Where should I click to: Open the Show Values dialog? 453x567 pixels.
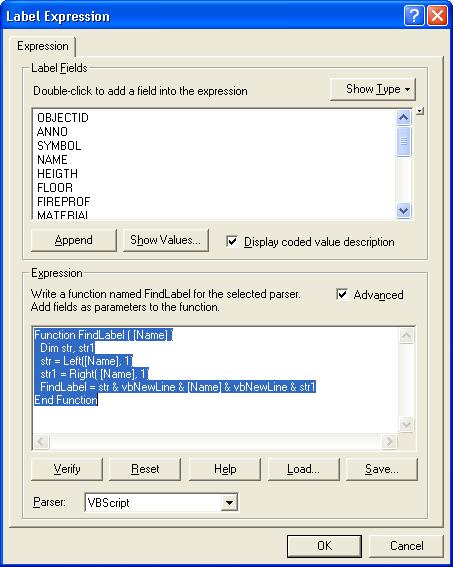[x=166, y=240]
